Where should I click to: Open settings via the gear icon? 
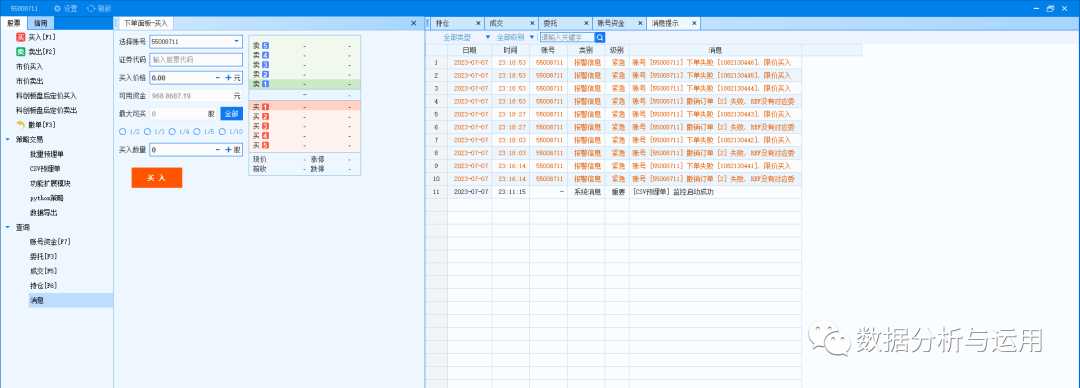click(57, 8)
